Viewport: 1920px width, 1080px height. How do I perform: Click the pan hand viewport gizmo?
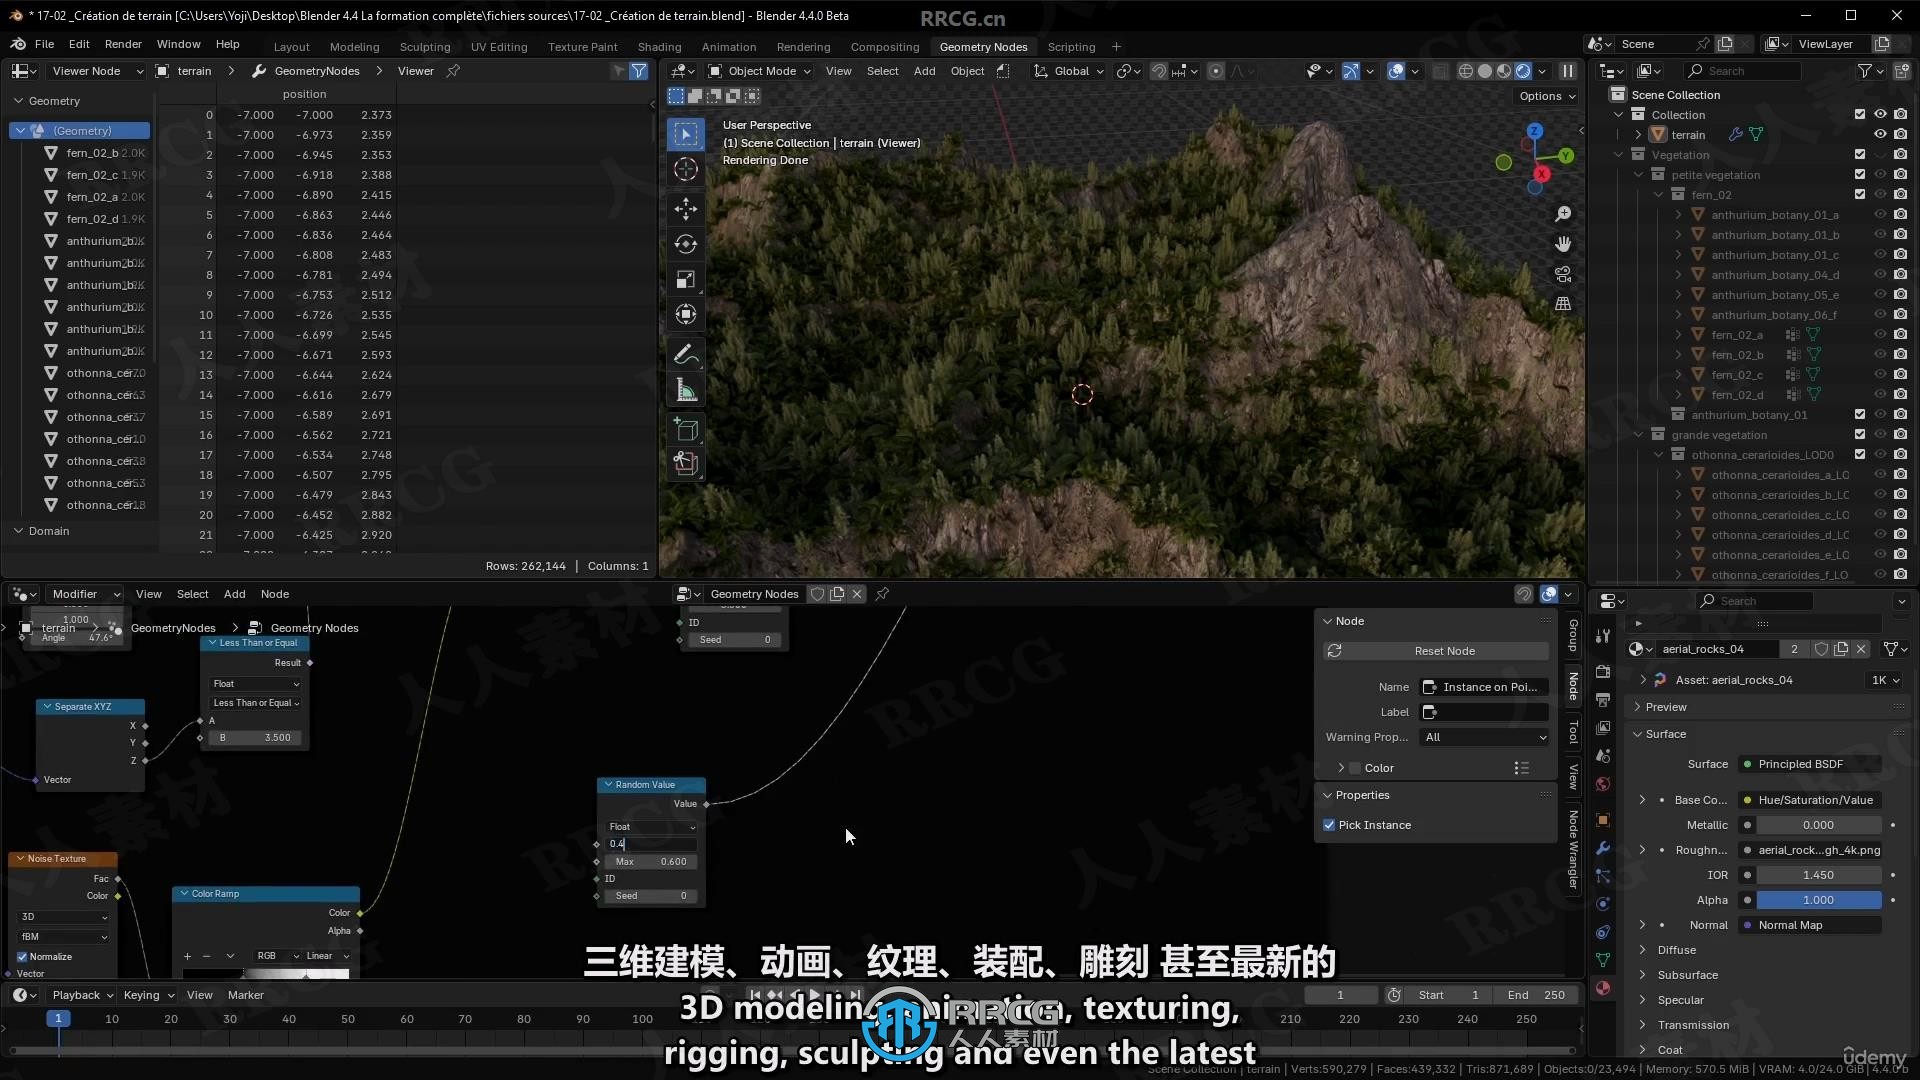[1563, 244]
